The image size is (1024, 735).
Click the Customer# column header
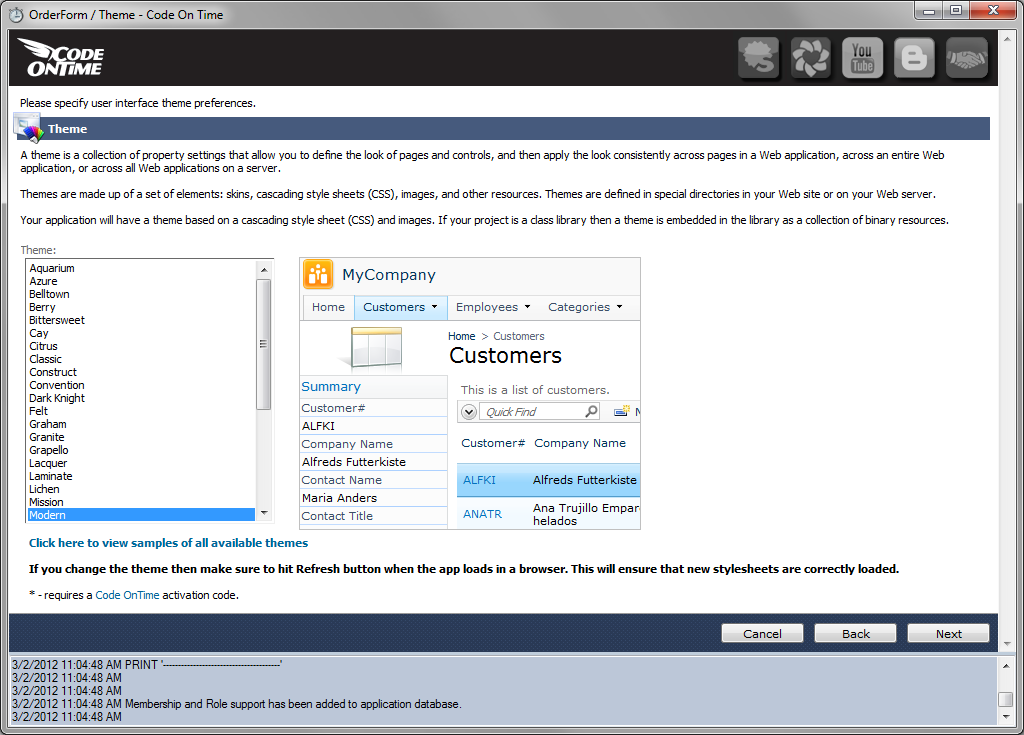click(x=493, y=443)
